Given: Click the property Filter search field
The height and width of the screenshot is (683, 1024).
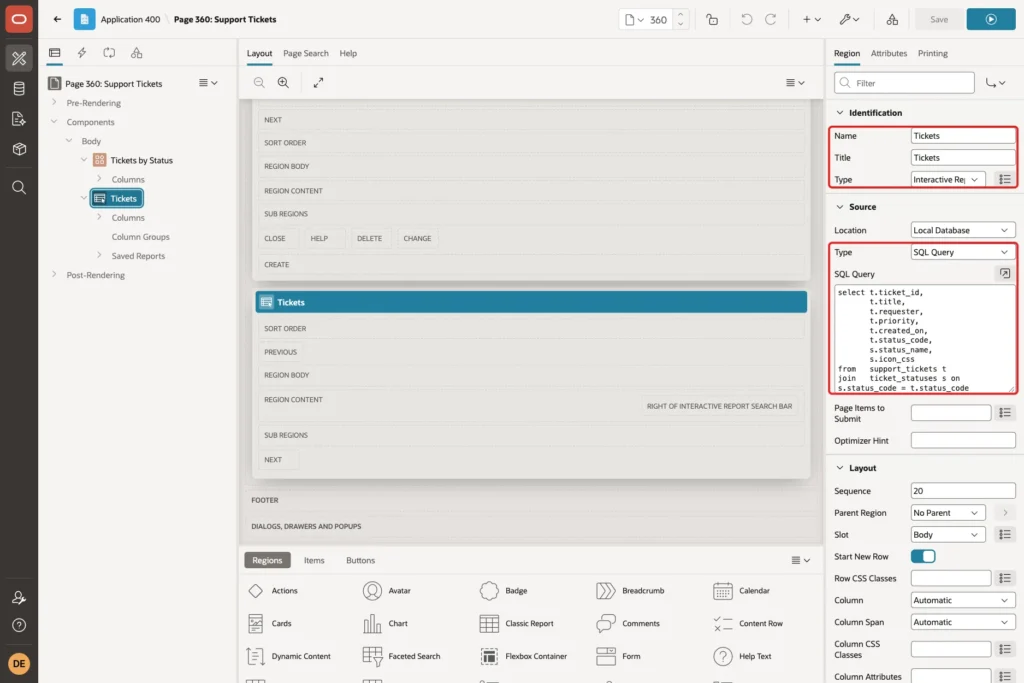Looking at the screenshot, I should tap(904, 83).
